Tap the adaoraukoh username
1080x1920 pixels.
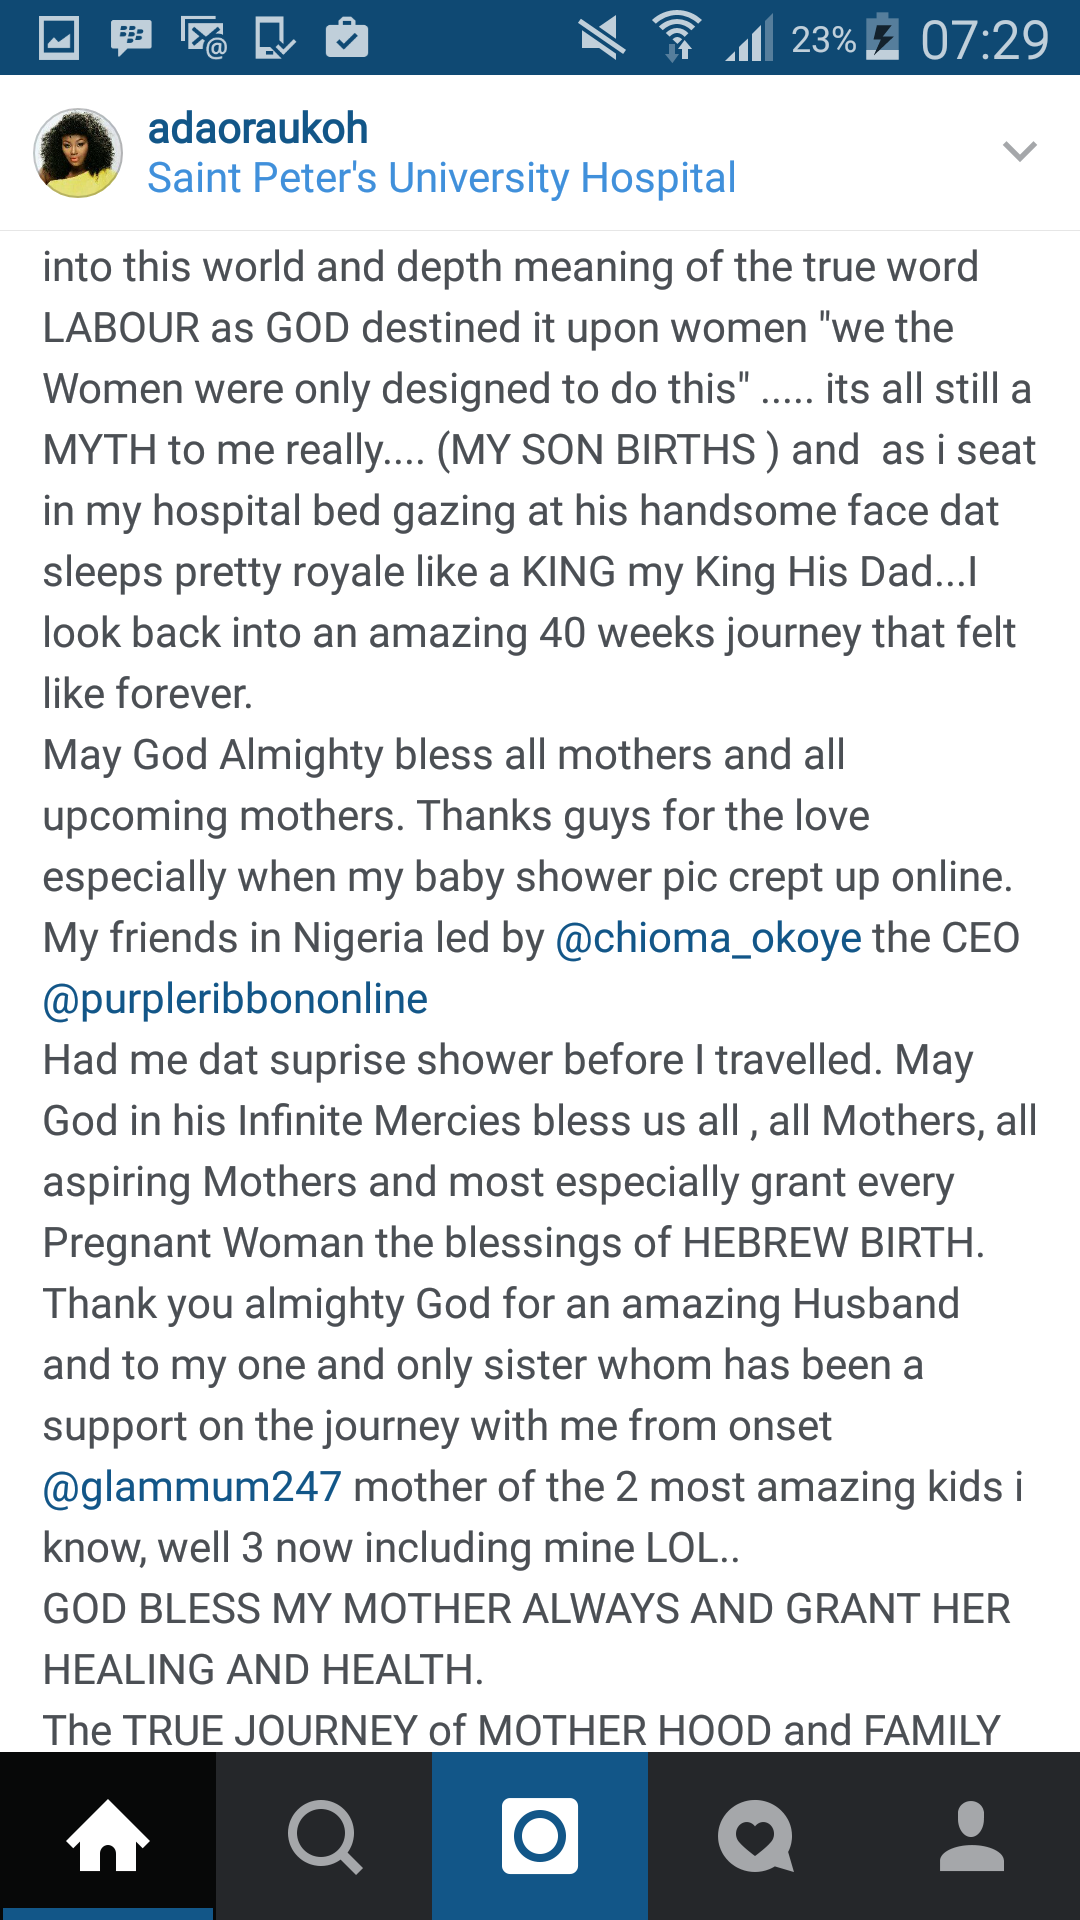coord(258,128)
